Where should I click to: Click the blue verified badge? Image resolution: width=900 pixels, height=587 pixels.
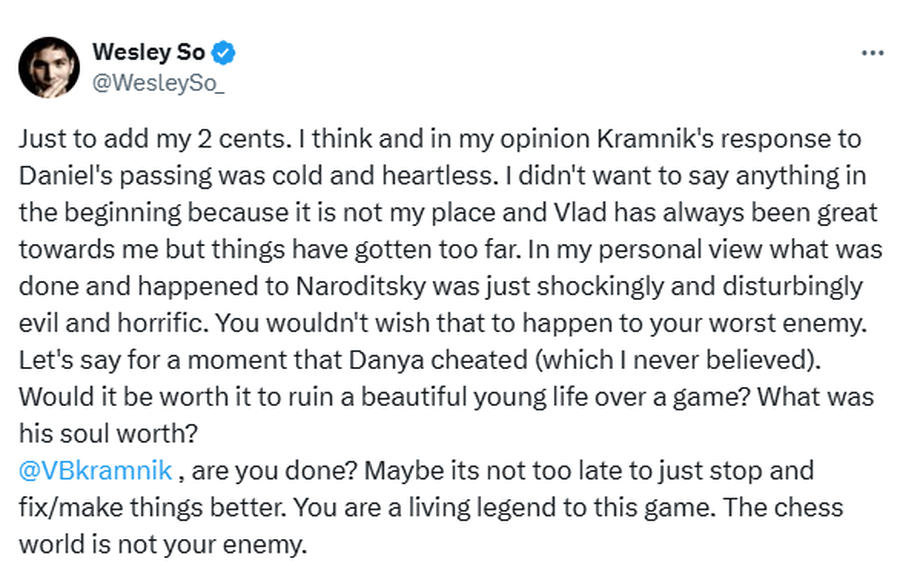tap(226, 52)
